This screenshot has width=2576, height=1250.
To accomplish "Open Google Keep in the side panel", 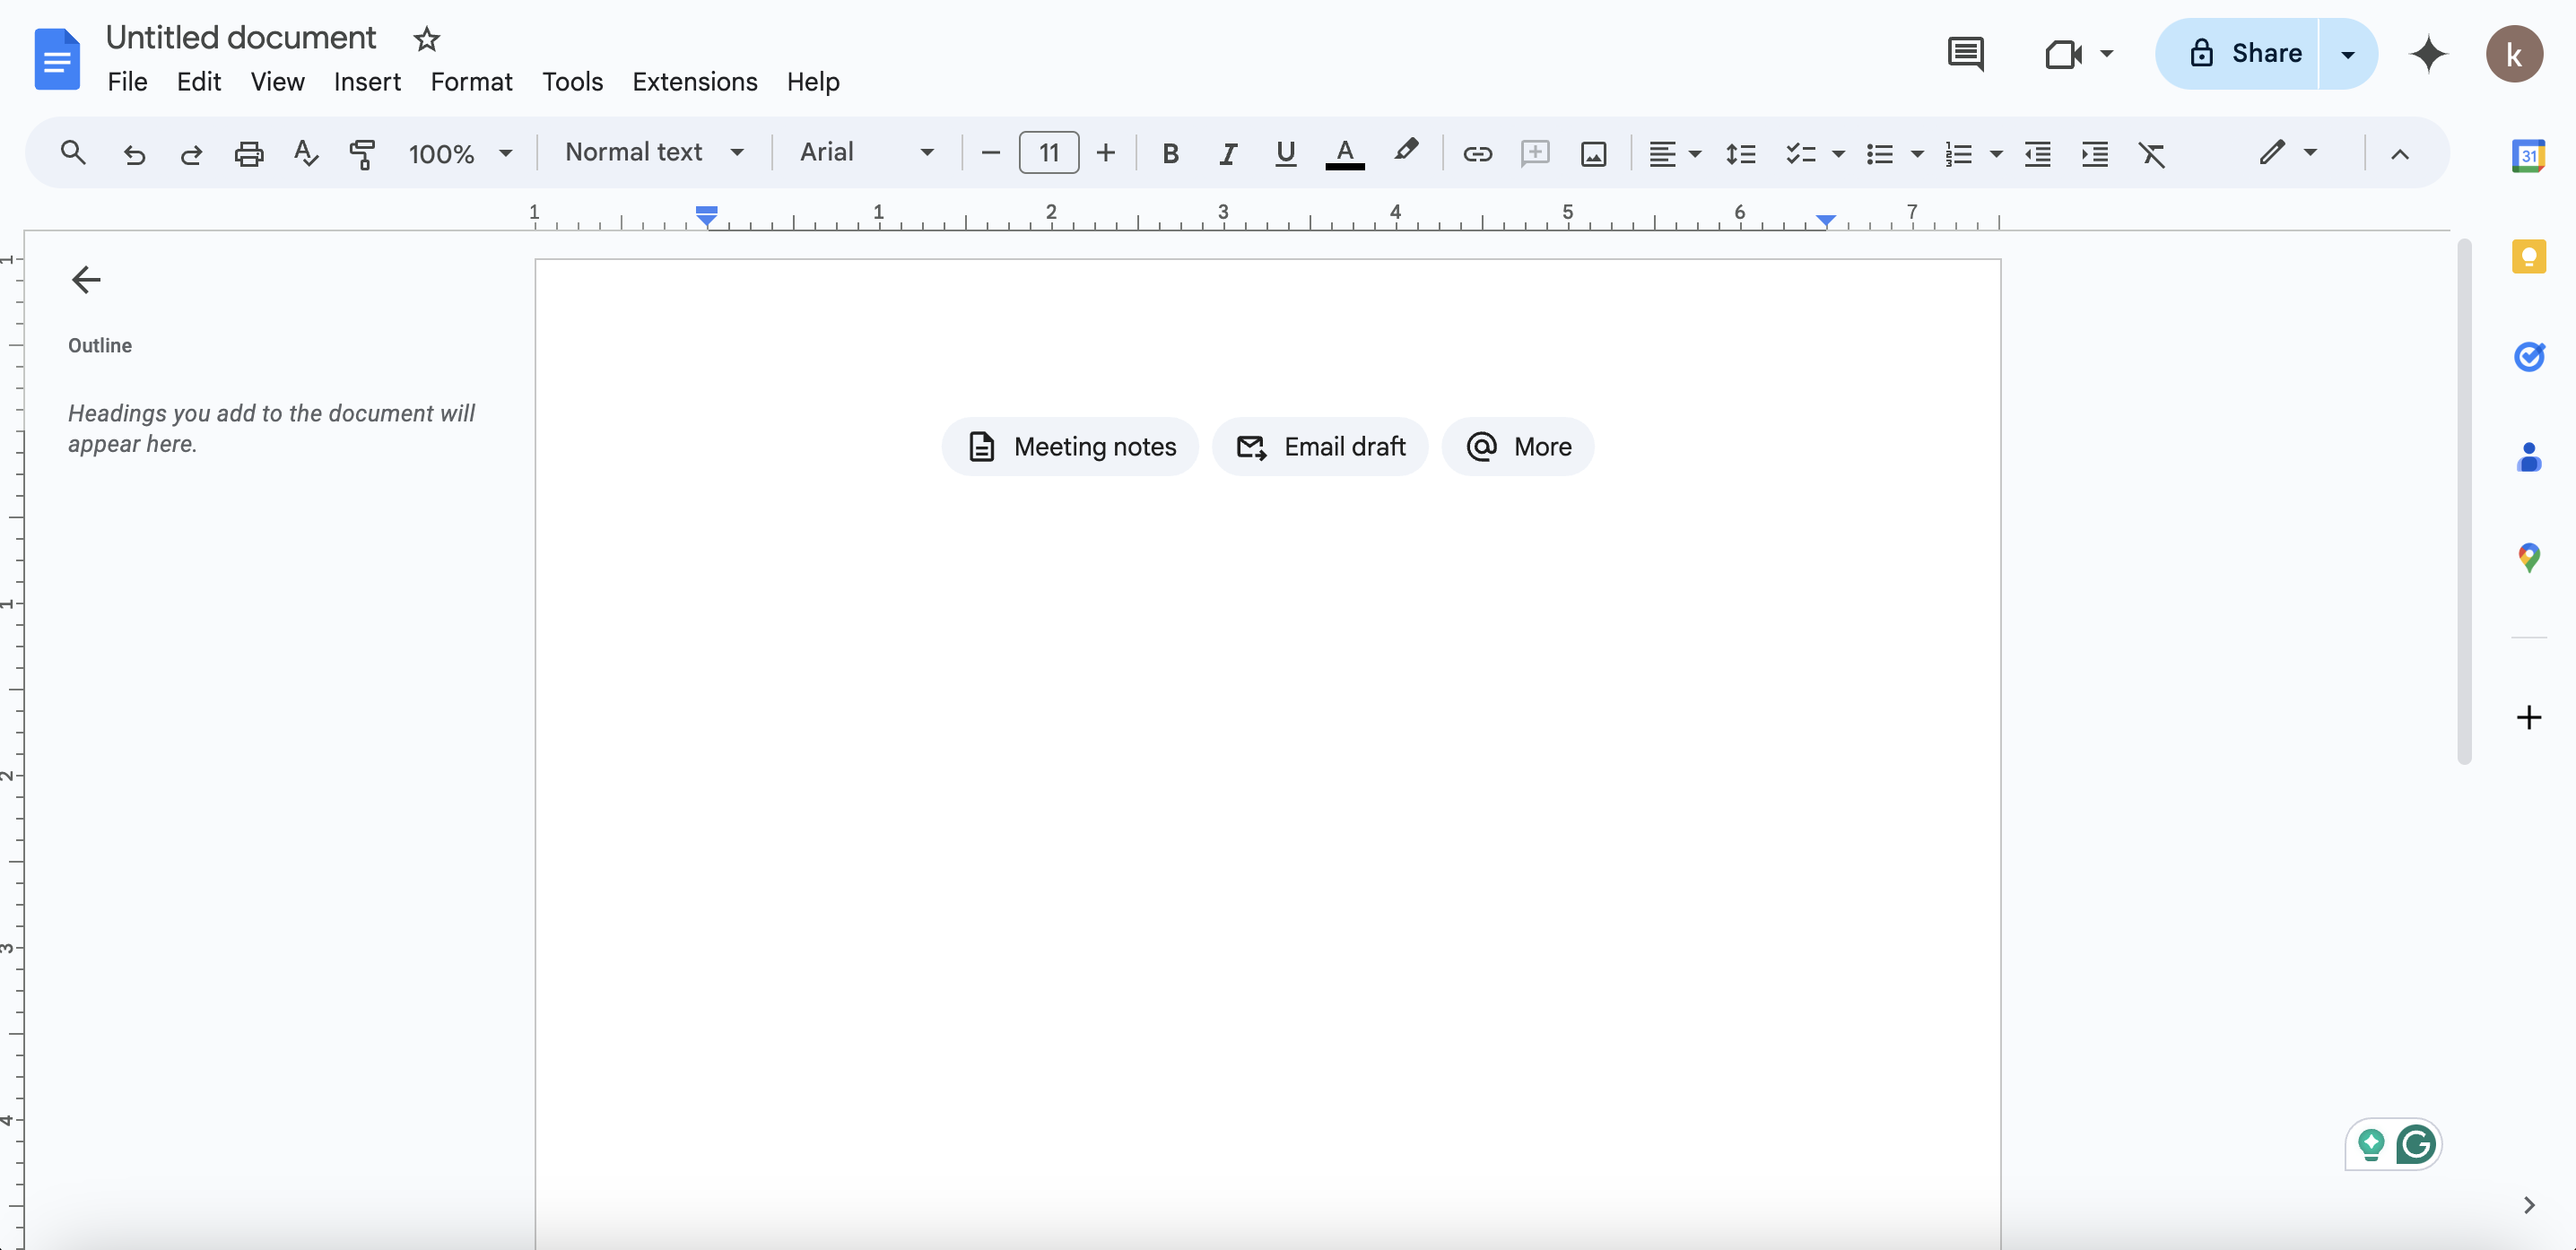I will click(2529, 256).
